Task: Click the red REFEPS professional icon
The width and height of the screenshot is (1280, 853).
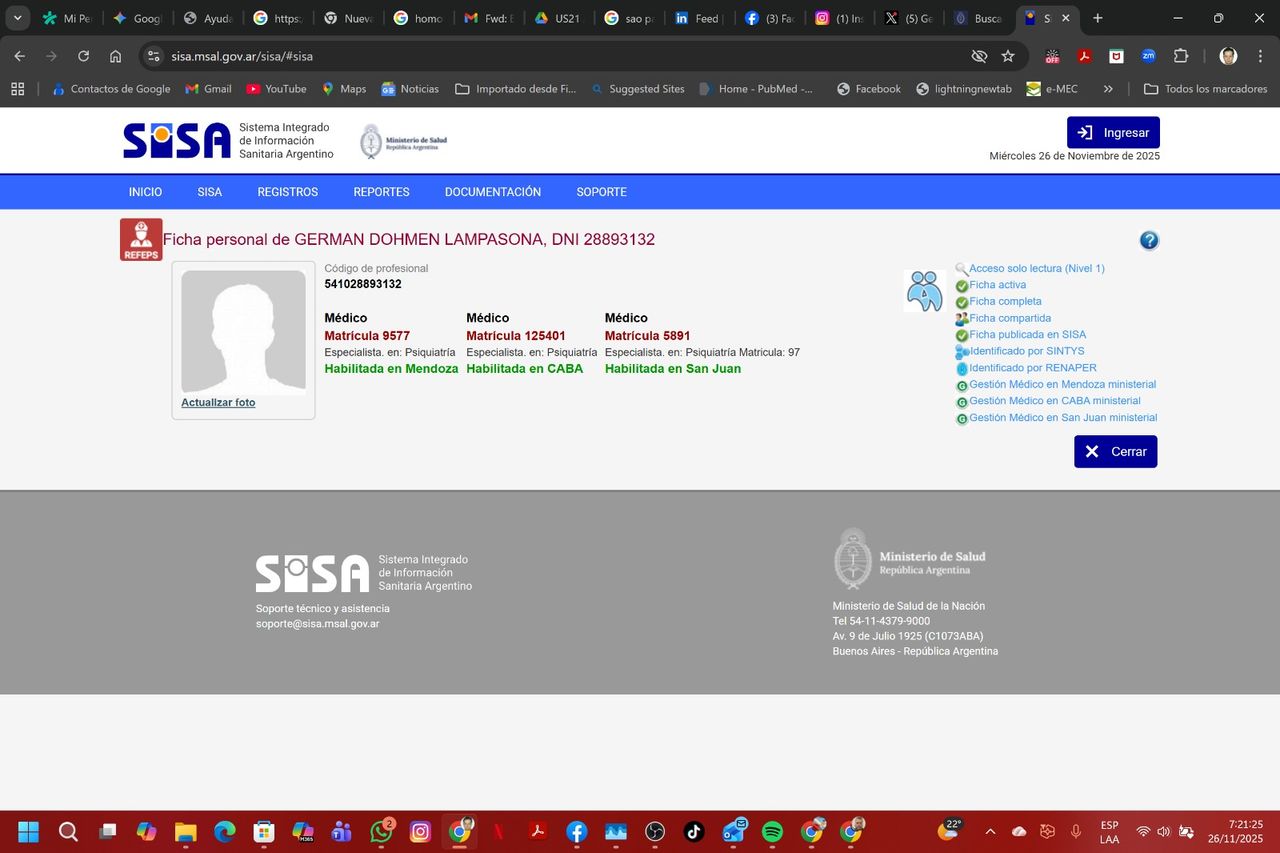Action: [x=141, y=240]
